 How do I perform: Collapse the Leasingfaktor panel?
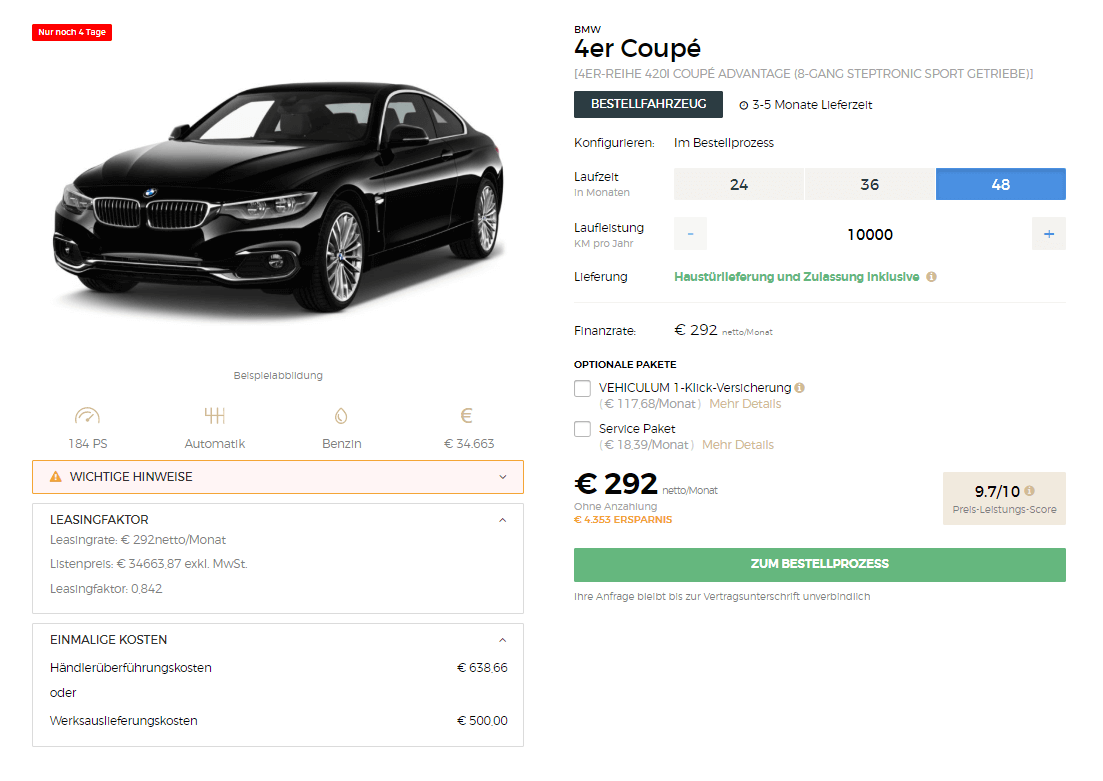(502, 520)
